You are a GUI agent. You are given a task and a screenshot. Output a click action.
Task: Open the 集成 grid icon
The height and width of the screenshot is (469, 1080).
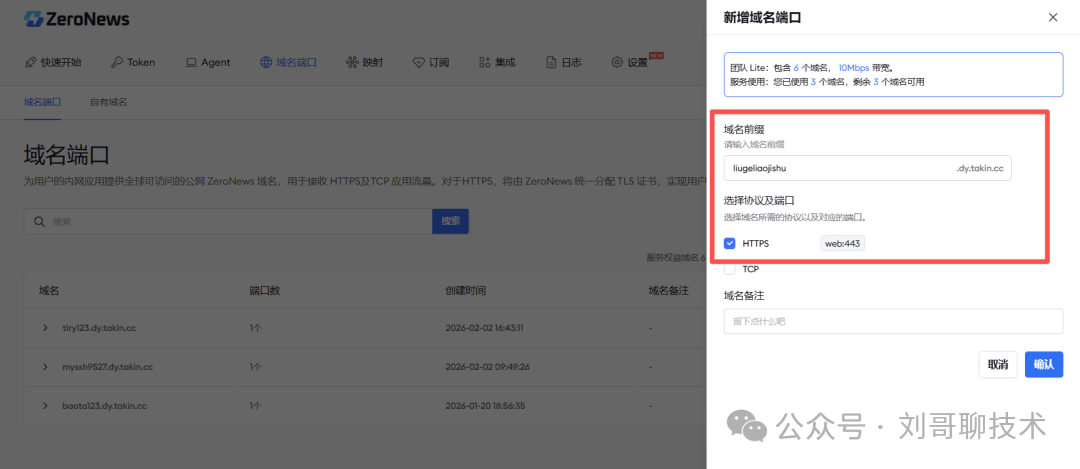click(485, 62)
